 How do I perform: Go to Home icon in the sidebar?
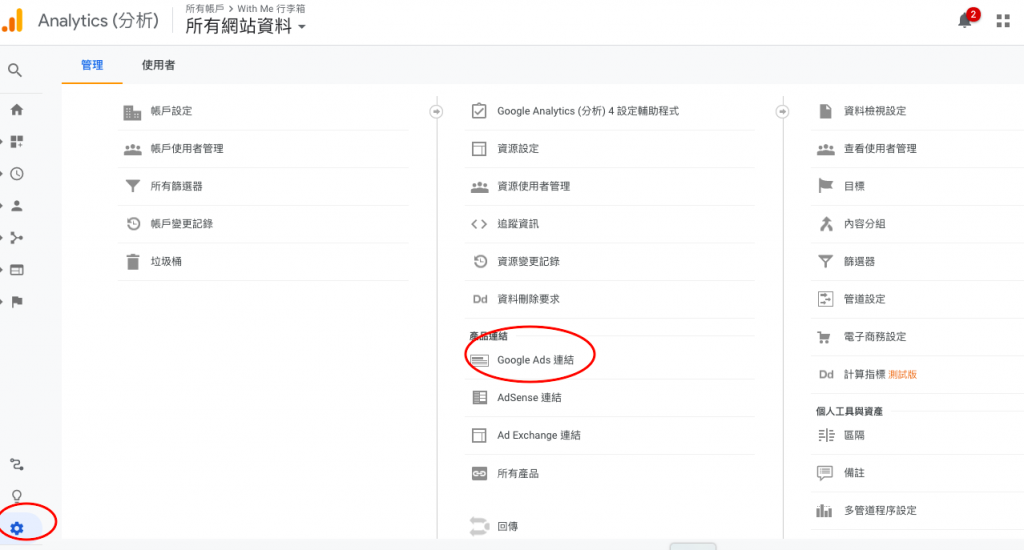(17, 110)
